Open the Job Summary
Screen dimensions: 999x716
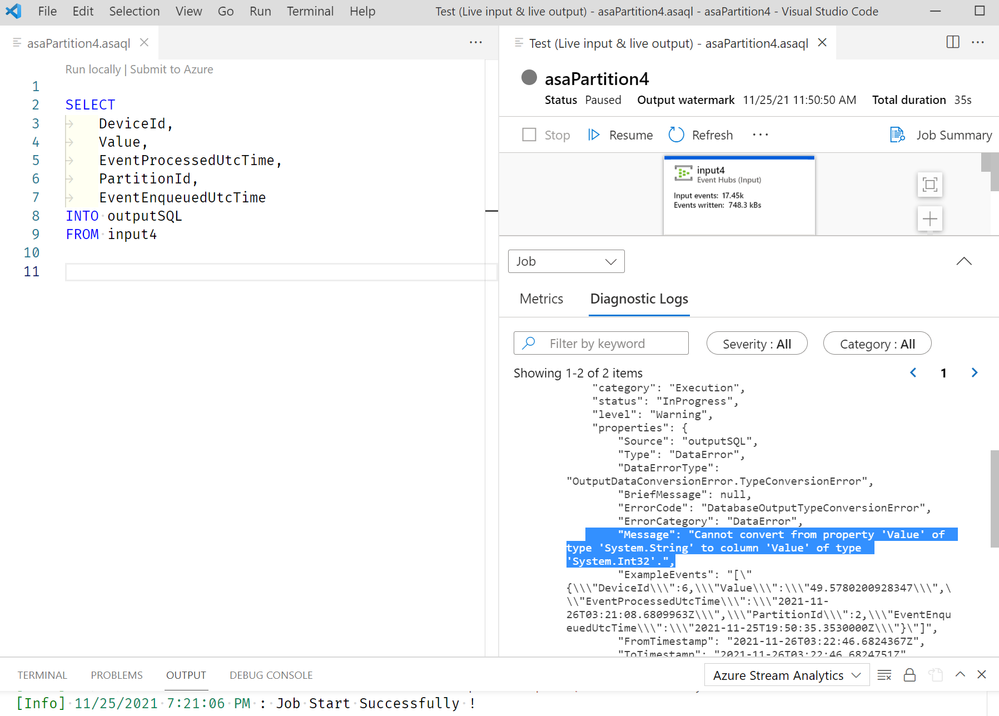941,135
